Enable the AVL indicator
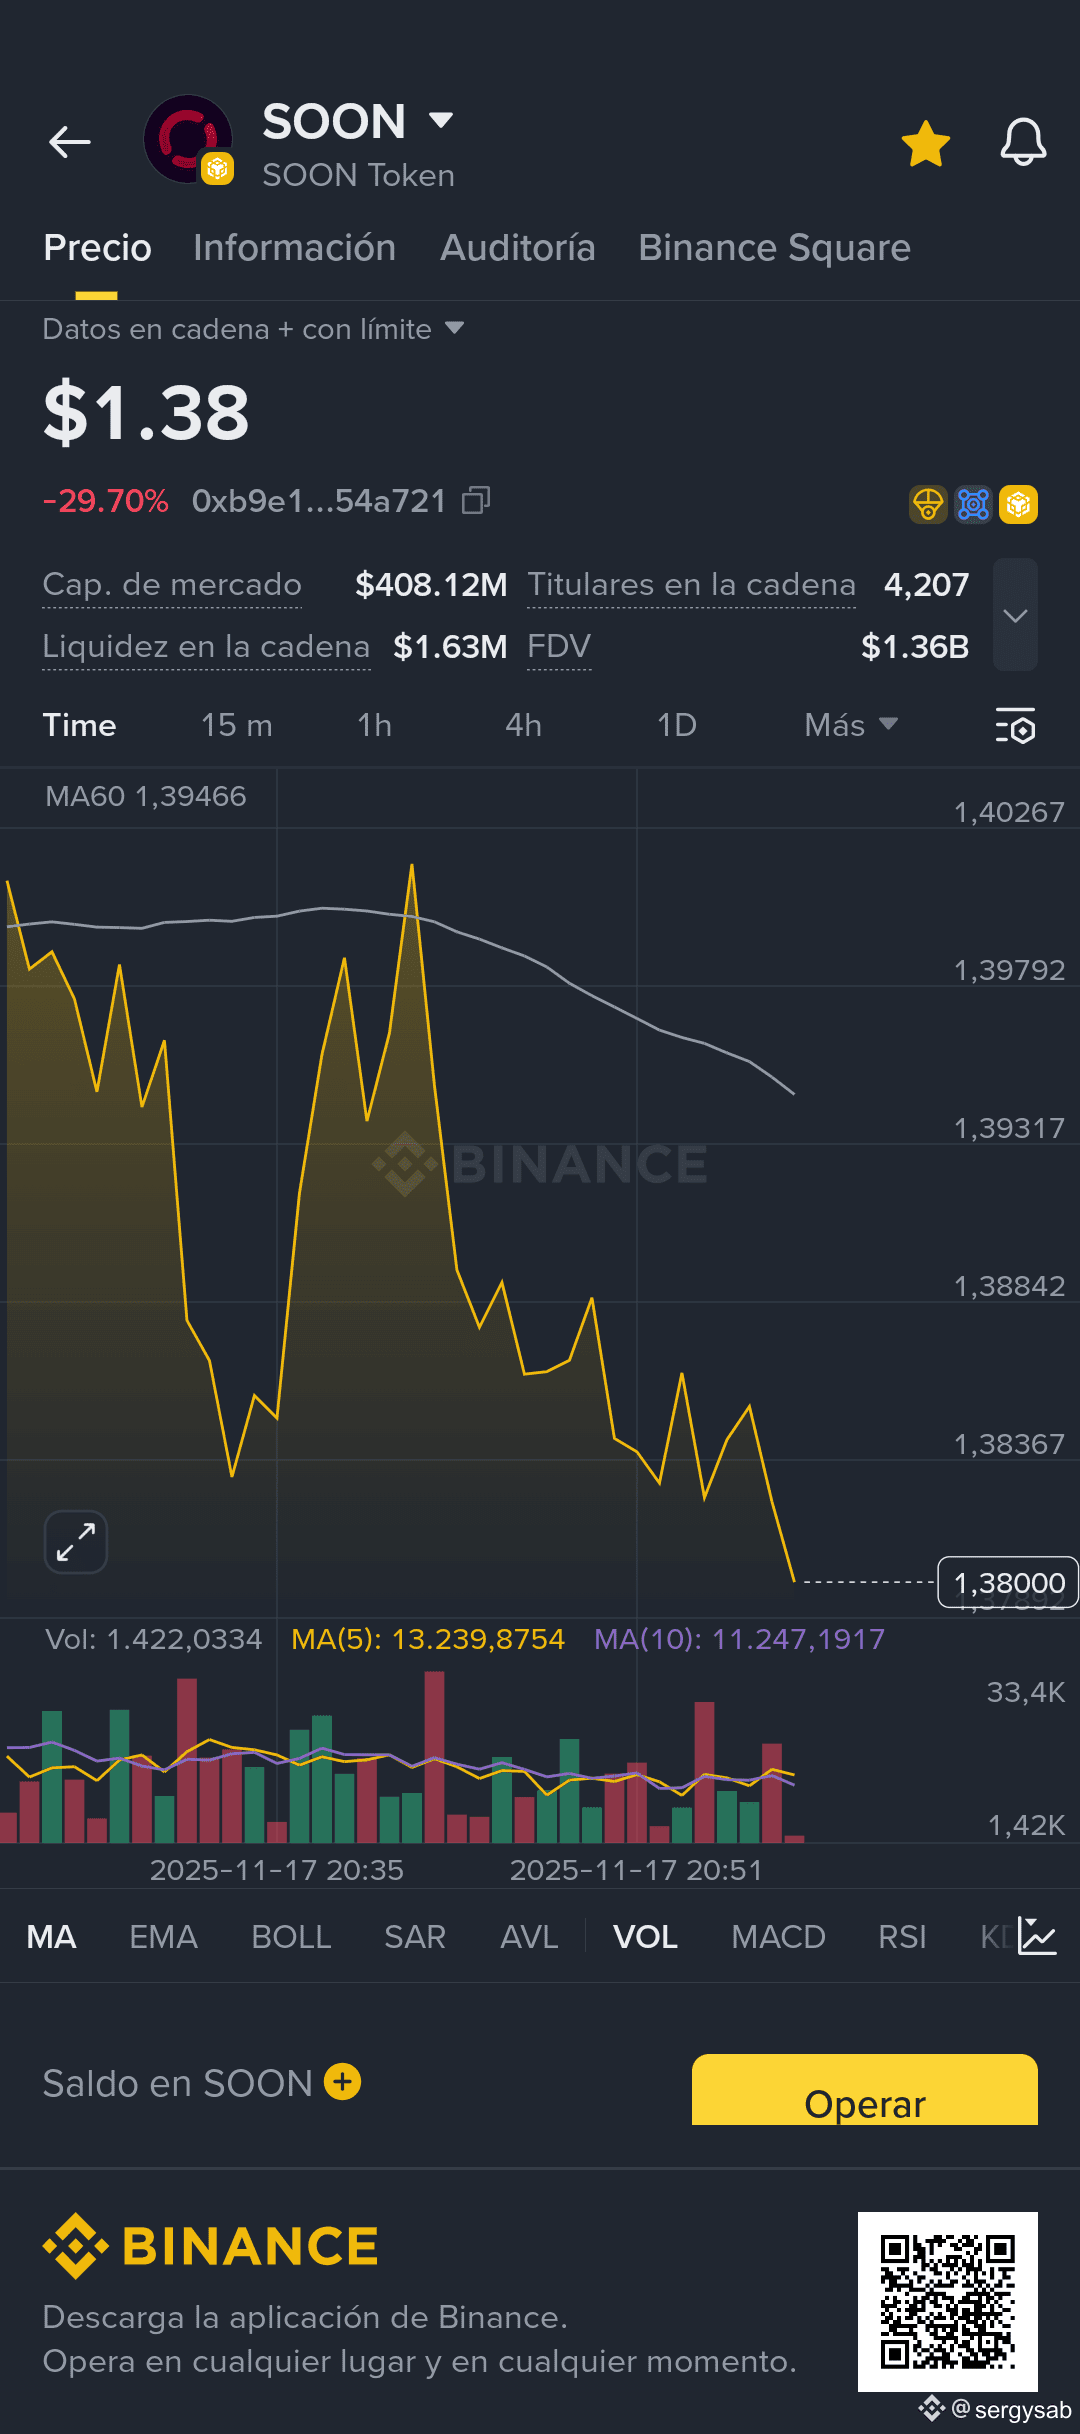Viewport: 1080px width, 2434px height. pos(529,1937)
